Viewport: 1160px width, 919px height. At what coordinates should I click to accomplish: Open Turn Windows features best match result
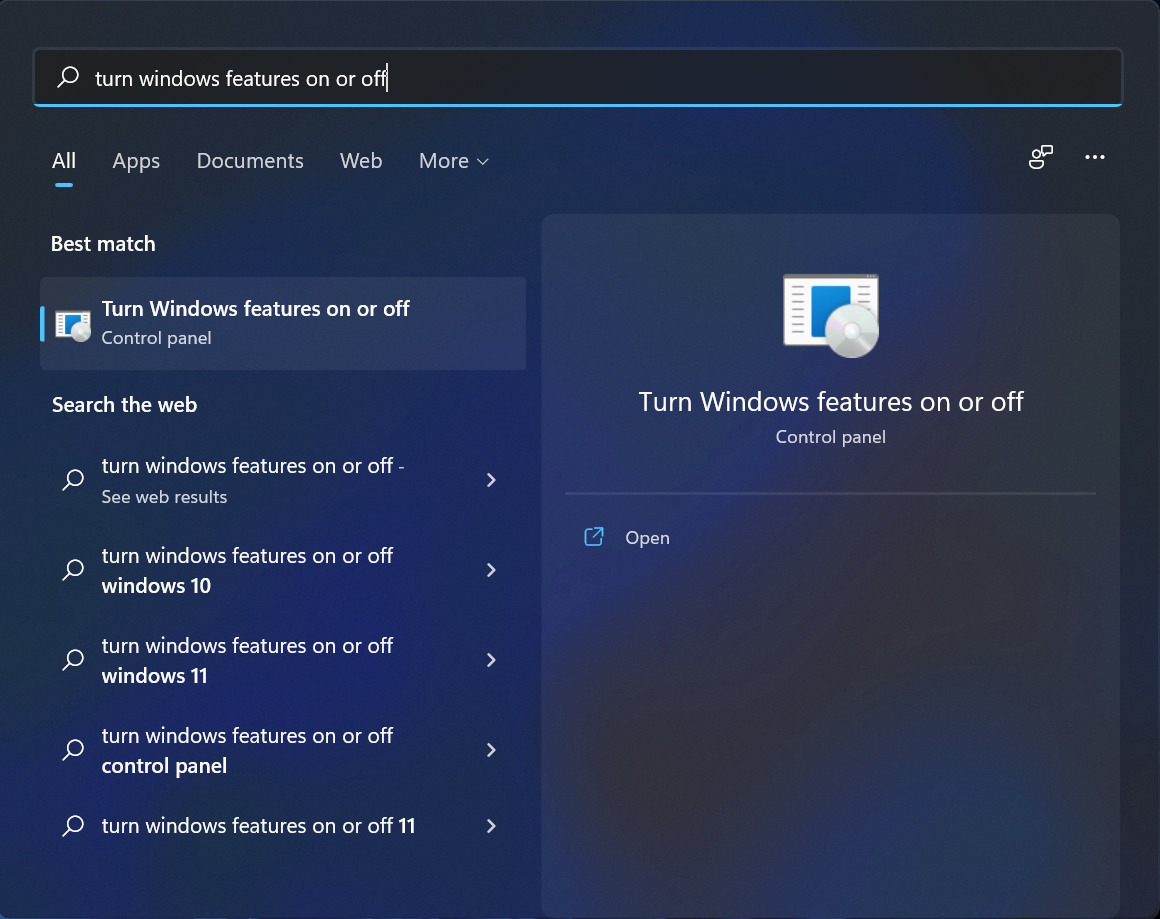[x=283, y=323]
